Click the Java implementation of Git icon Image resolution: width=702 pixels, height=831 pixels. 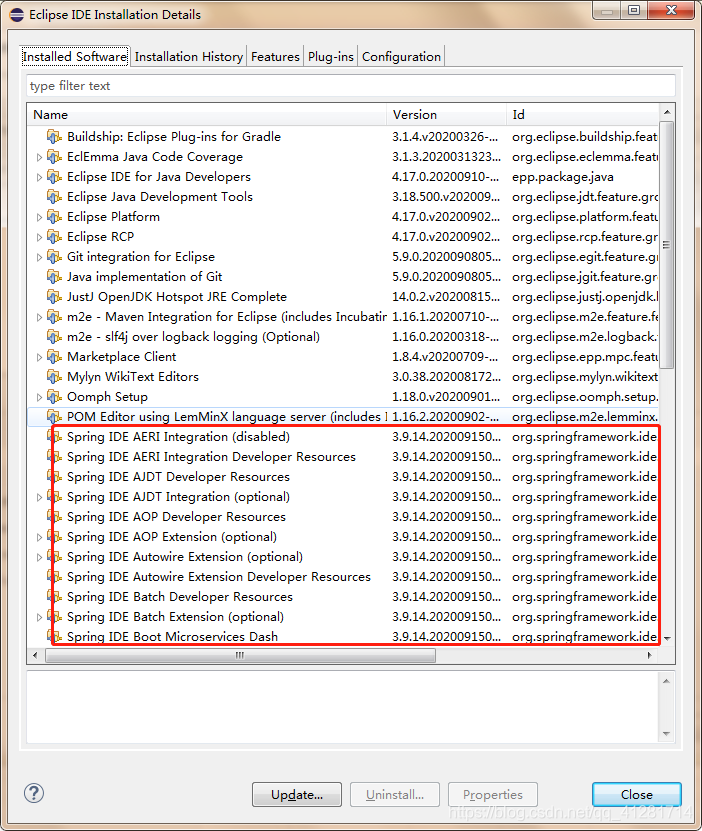click(54, 277)
